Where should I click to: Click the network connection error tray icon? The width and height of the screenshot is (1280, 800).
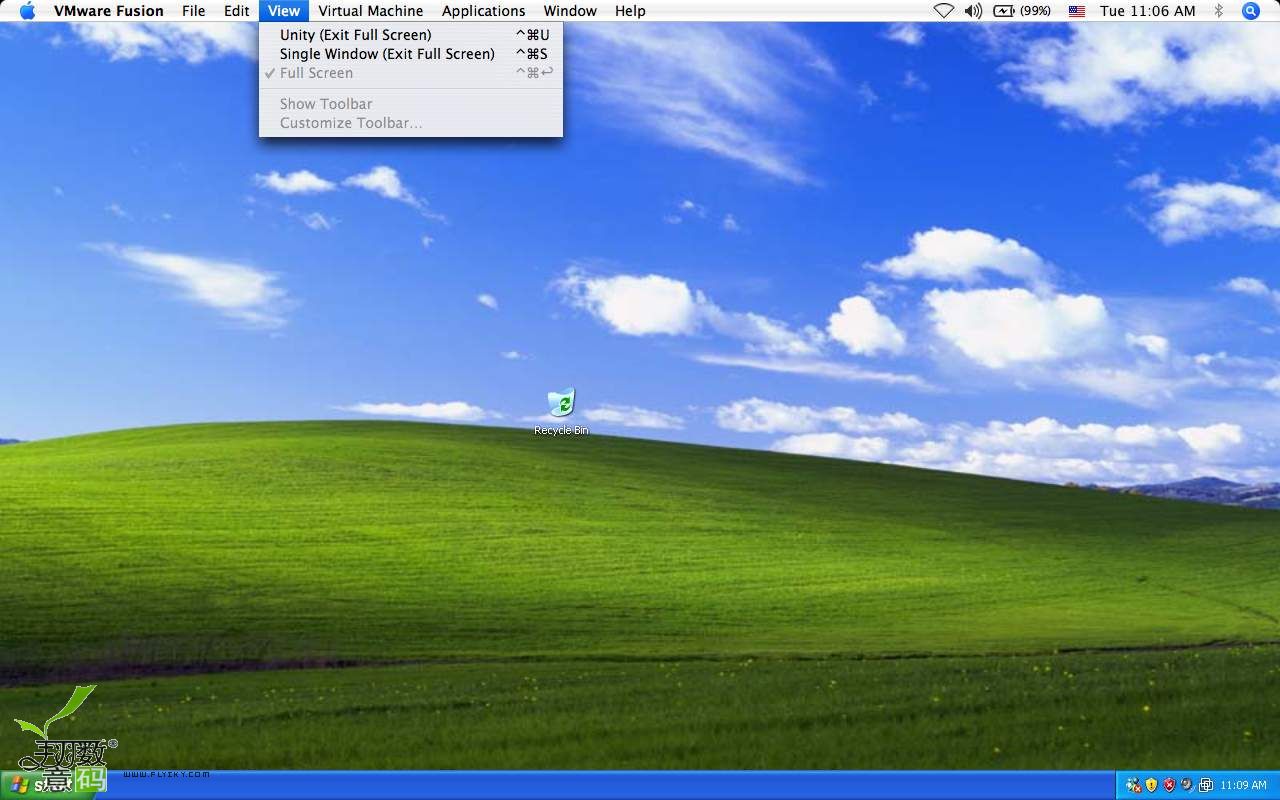[1133, 785]
